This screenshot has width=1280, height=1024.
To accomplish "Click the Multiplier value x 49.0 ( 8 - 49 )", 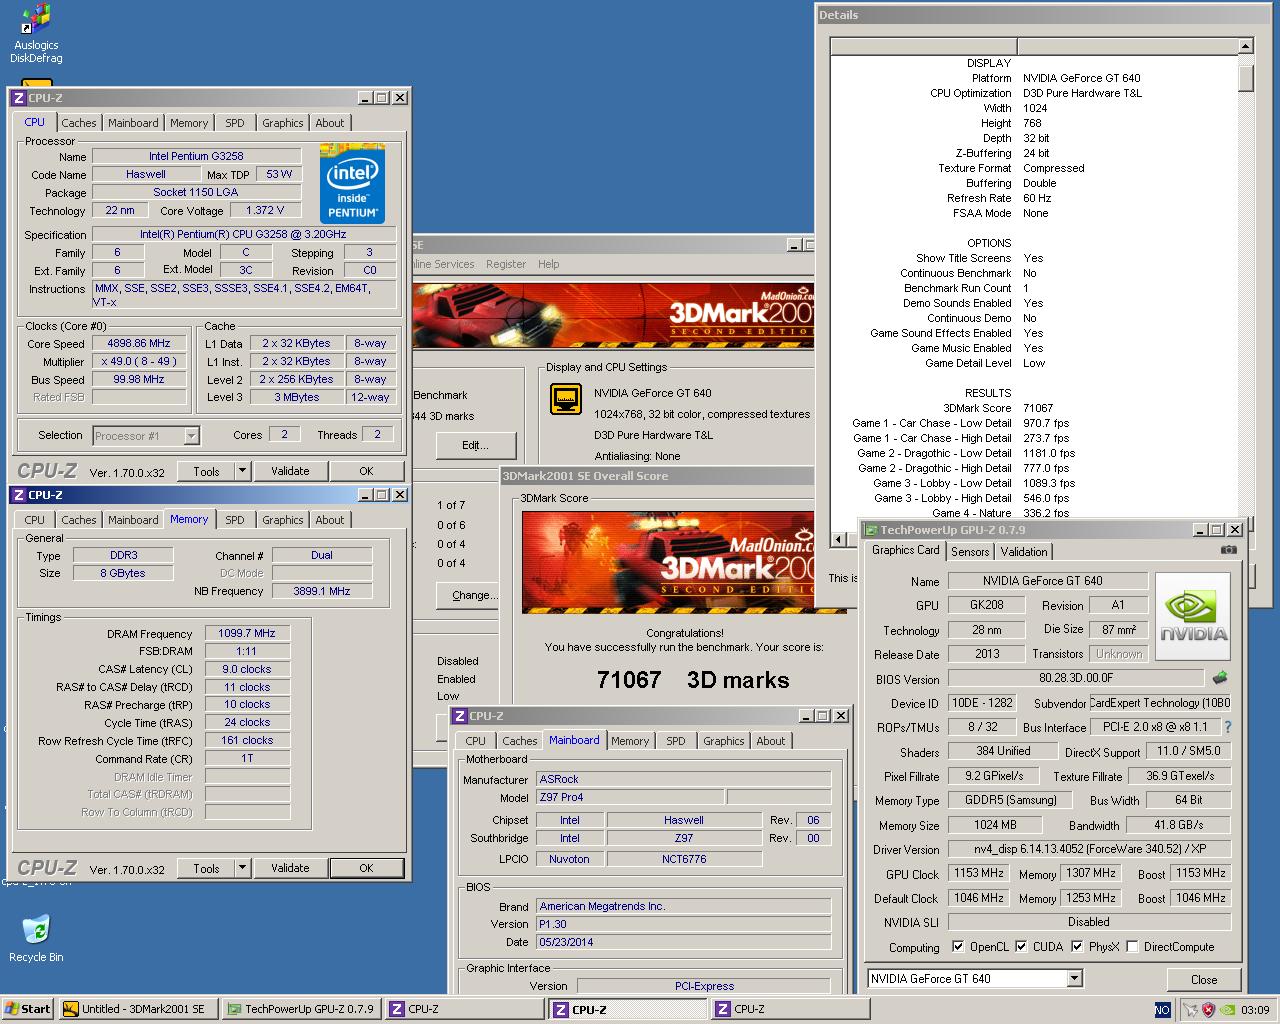I will 139,361.
